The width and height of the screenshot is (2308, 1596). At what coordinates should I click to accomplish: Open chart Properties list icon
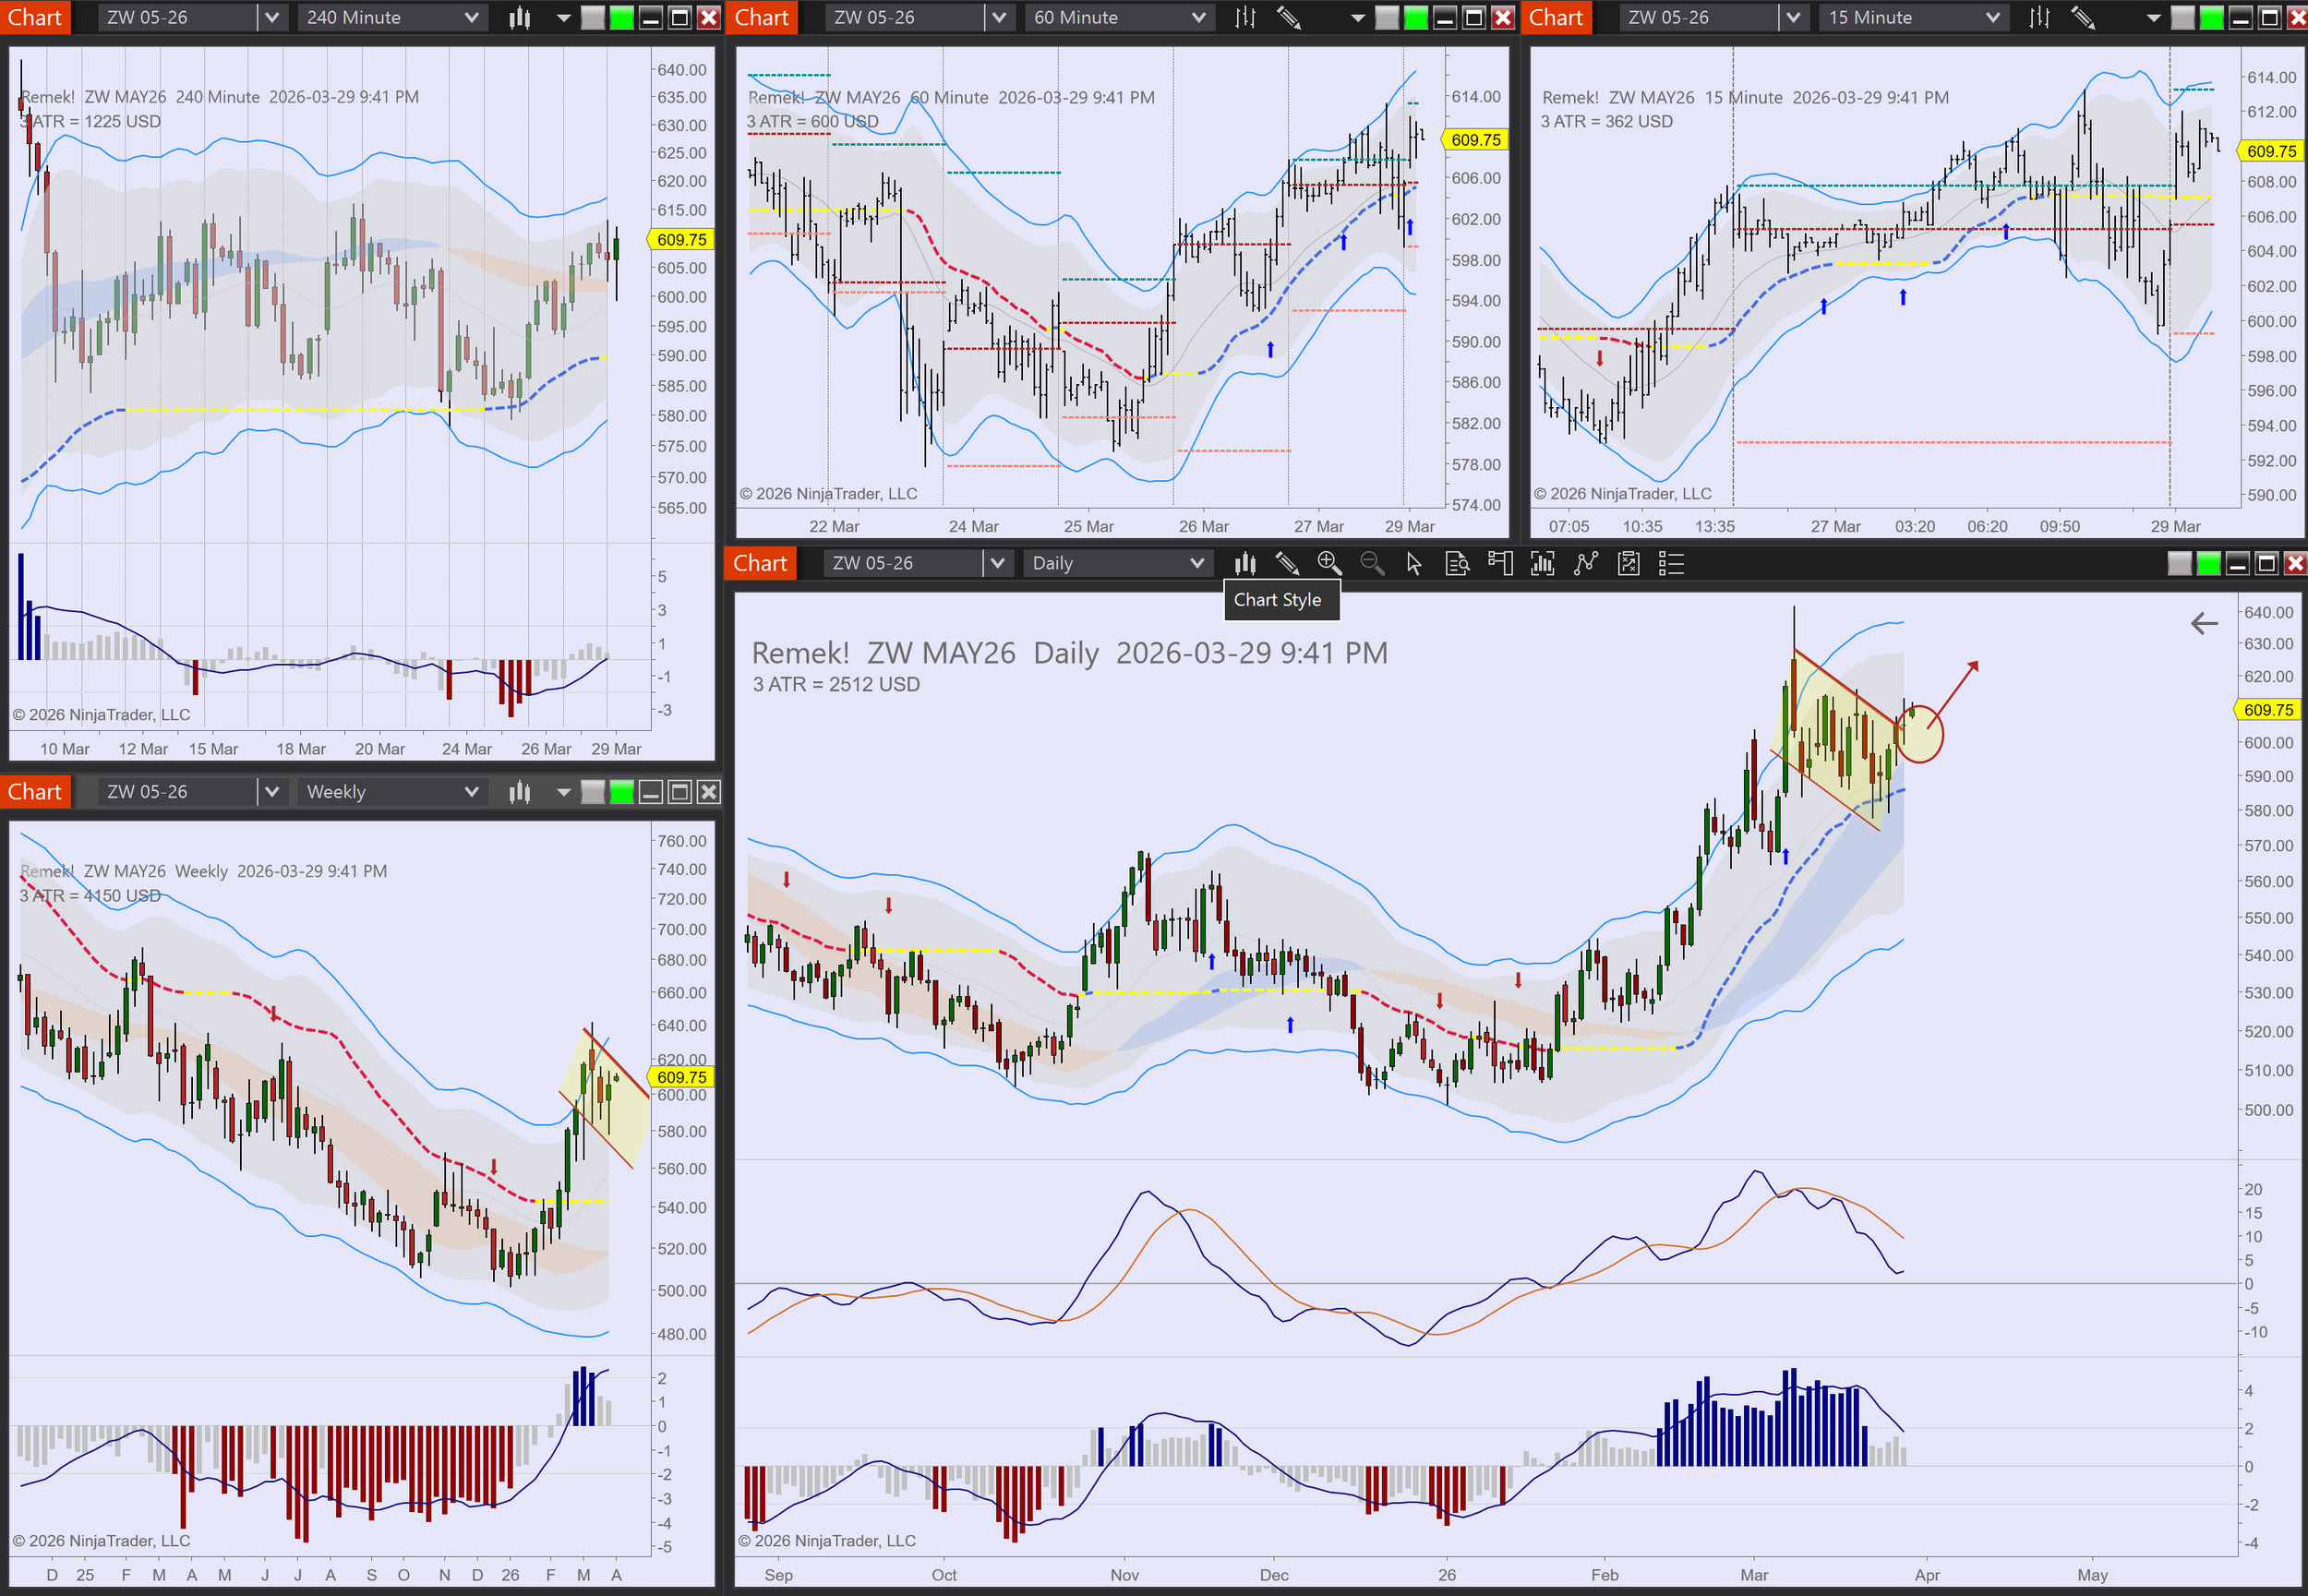tap(1672, 564)
